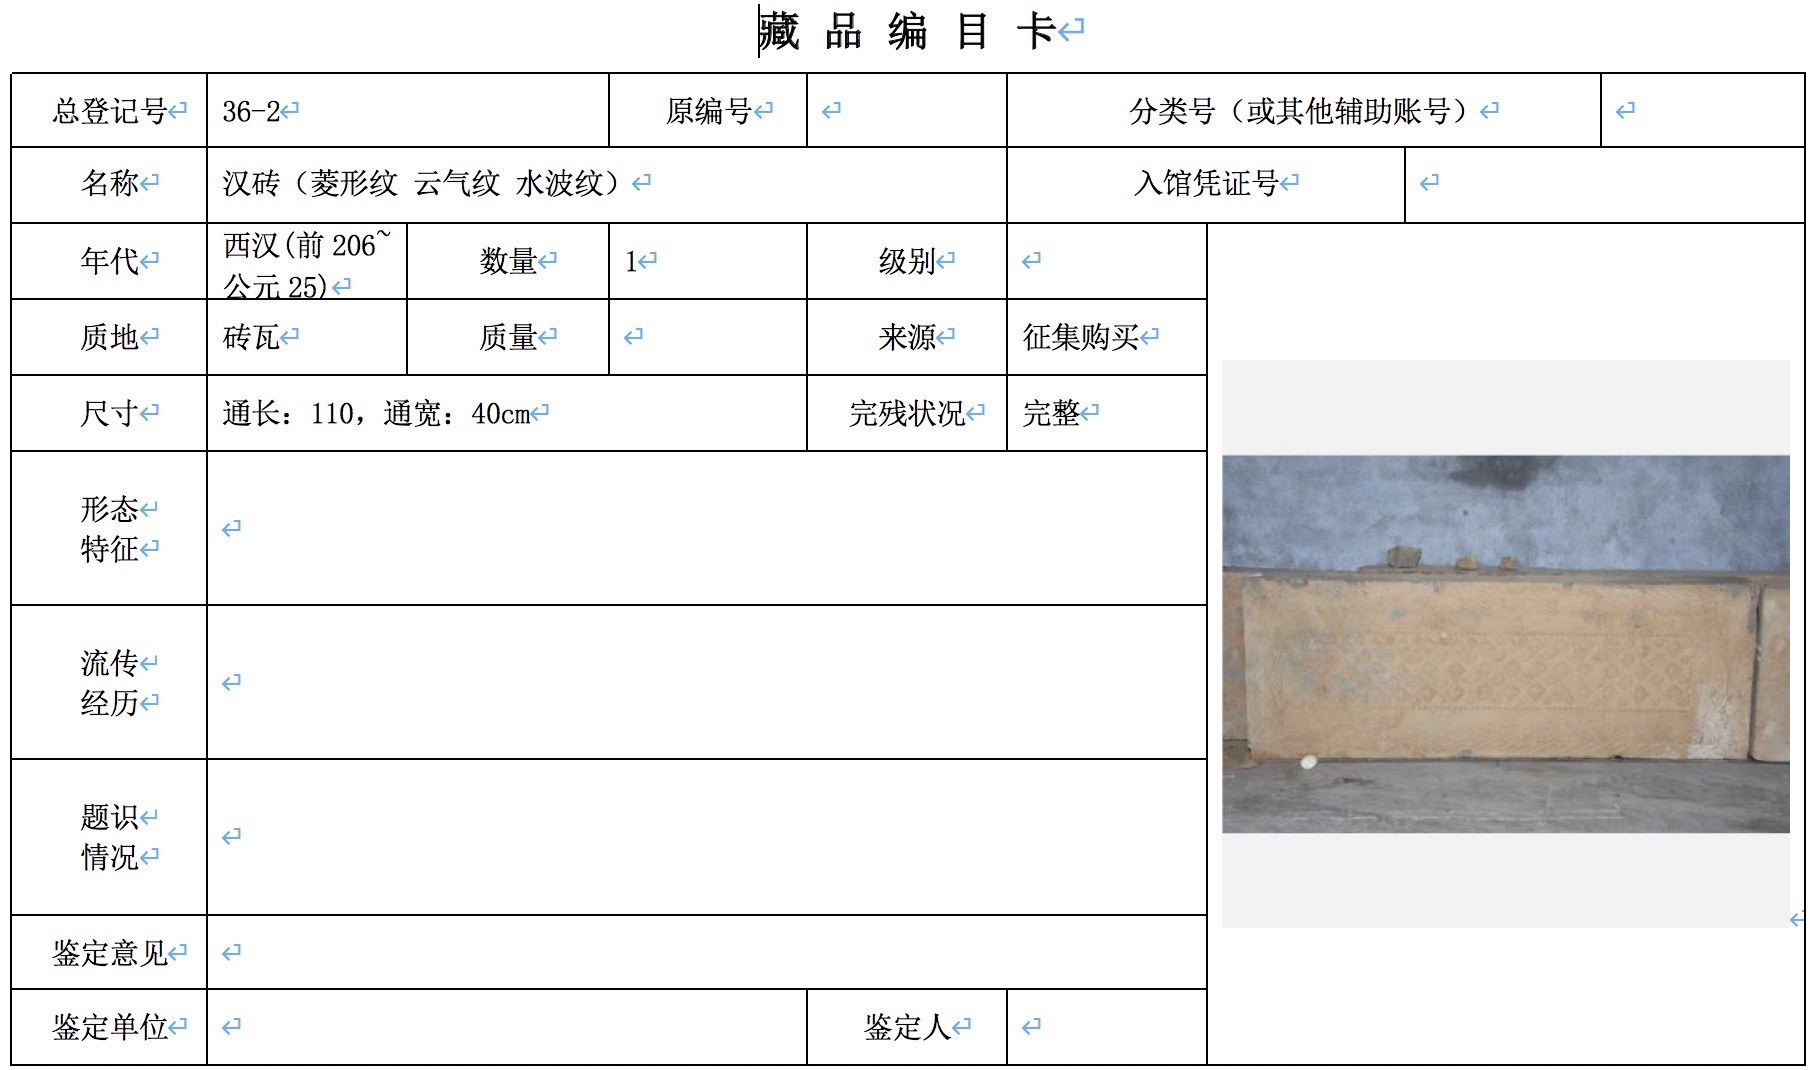Select the 质量 label cell

pyautogui.click(x=508, y=337)
